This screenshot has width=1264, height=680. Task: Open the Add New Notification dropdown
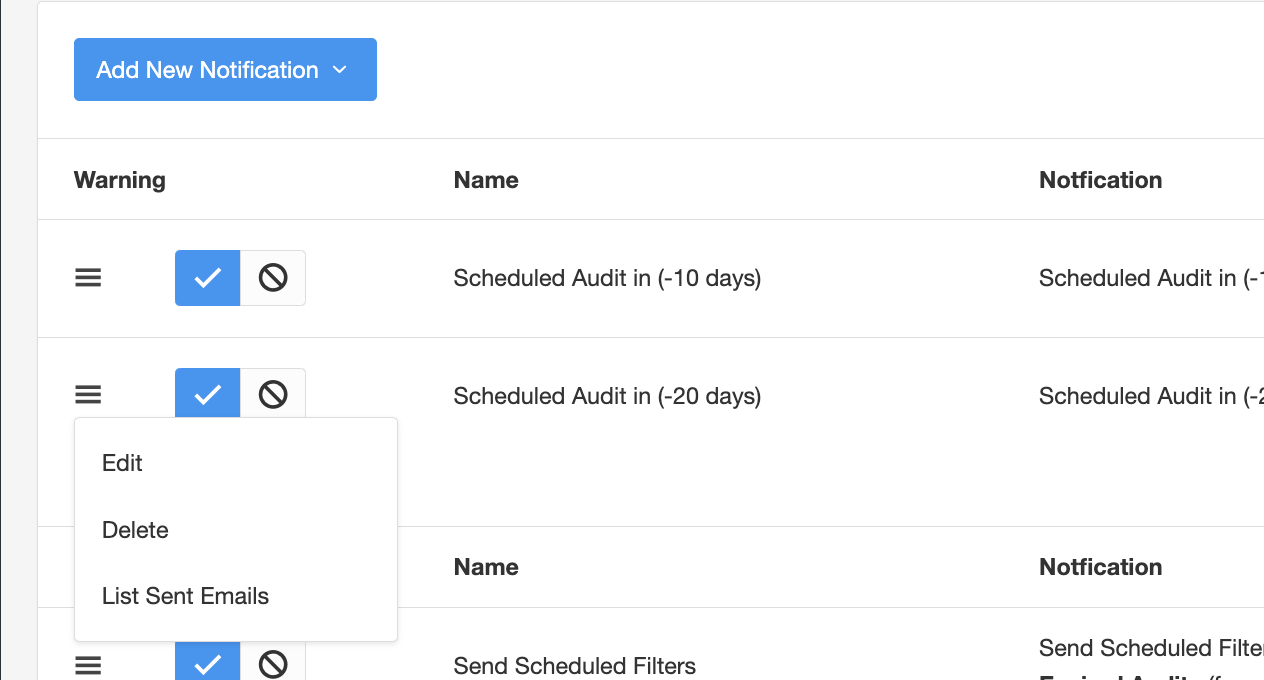pos(225,70)
